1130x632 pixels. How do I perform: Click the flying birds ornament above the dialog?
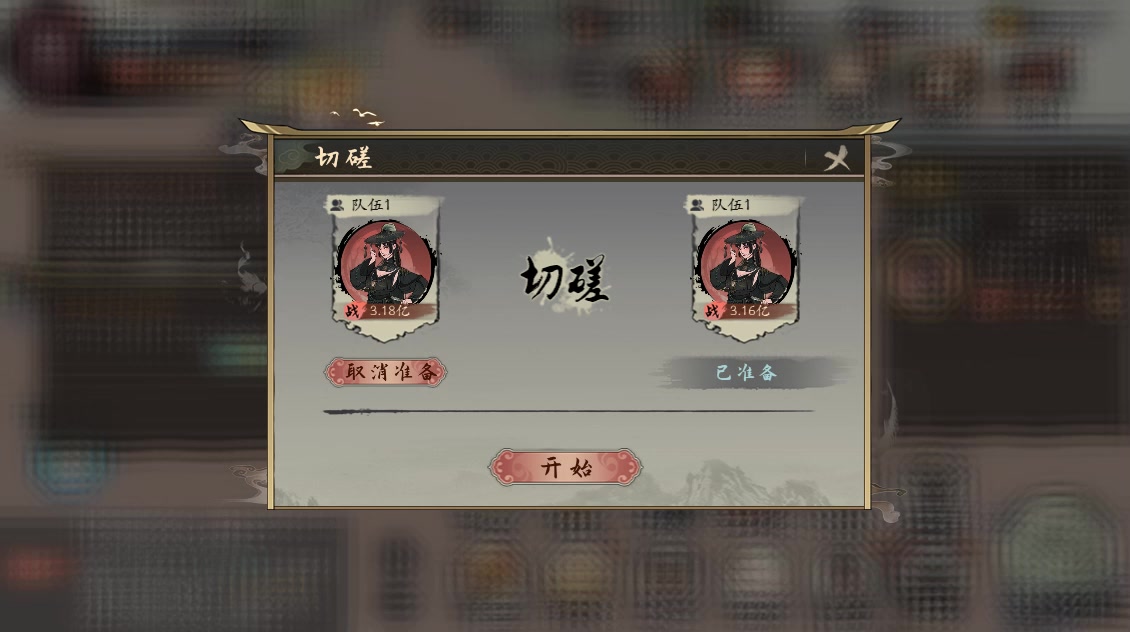coord(357,117)
